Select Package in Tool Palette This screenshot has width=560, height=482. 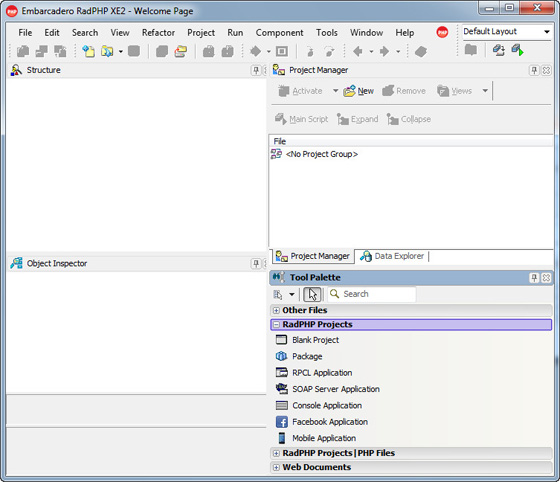pos(299,356)
